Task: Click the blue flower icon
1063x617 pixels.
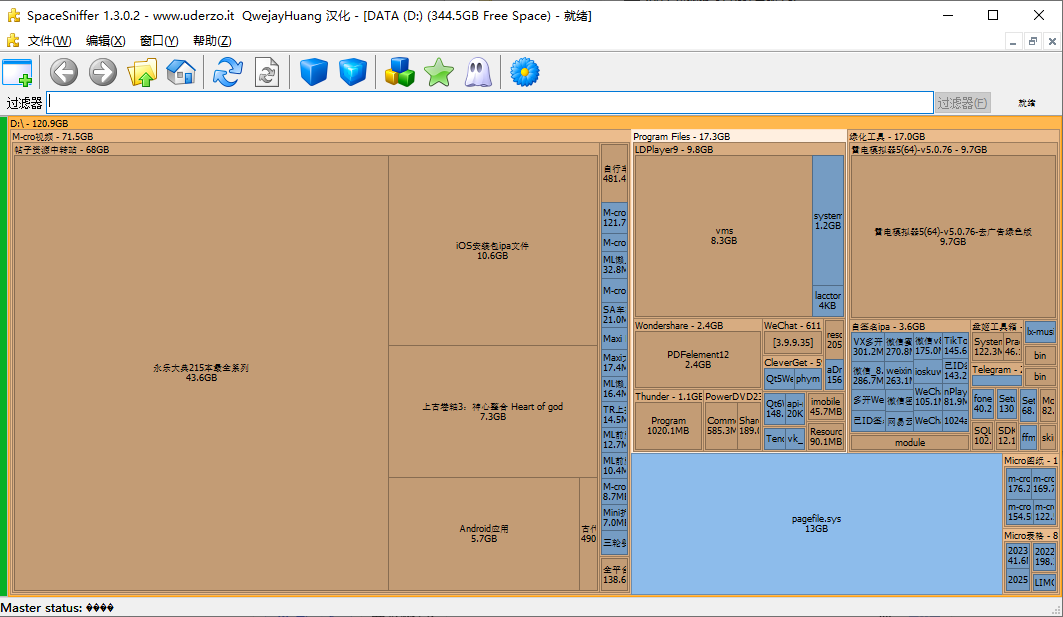Action: pos(525,72)
